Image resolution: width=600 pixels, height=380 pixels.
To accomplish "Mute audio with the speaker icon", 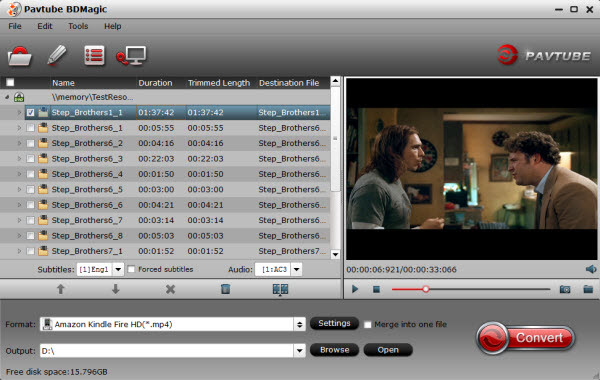I will tap(591, 269).
